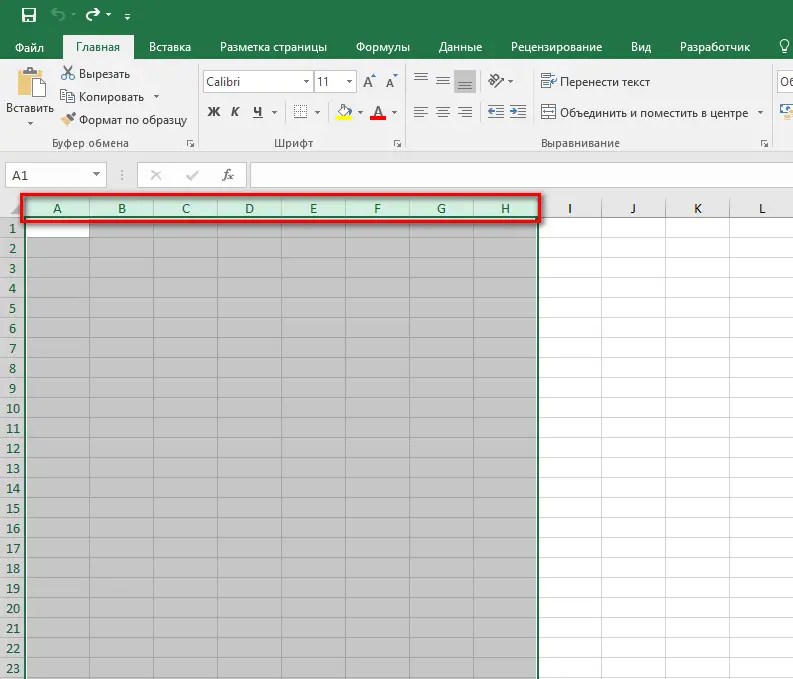
Task: Expand the Borders dropdown arrow
Action: [x=317, y=112]
